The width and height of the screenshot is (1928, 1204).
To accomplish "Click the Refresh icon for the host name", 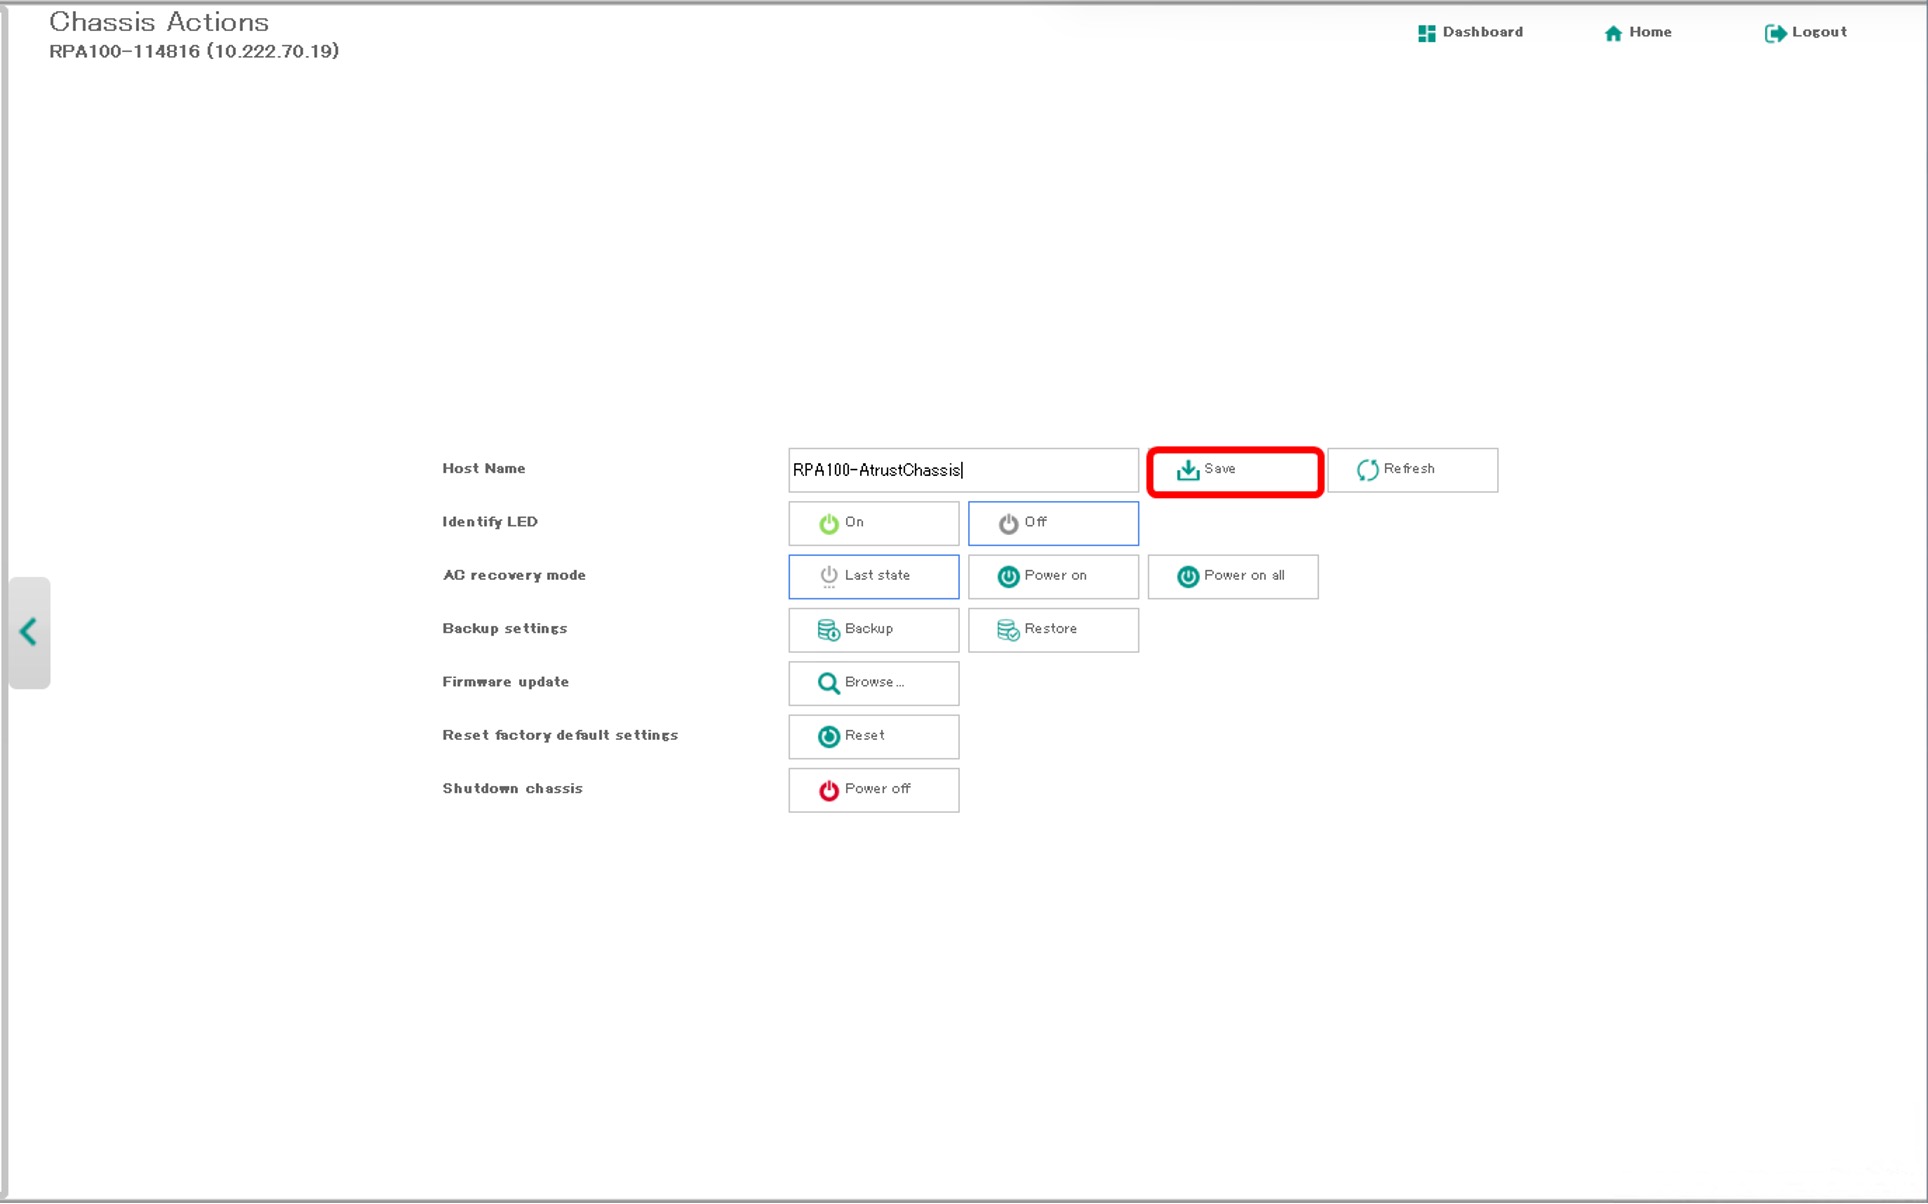I will [x=1367, y=470].
